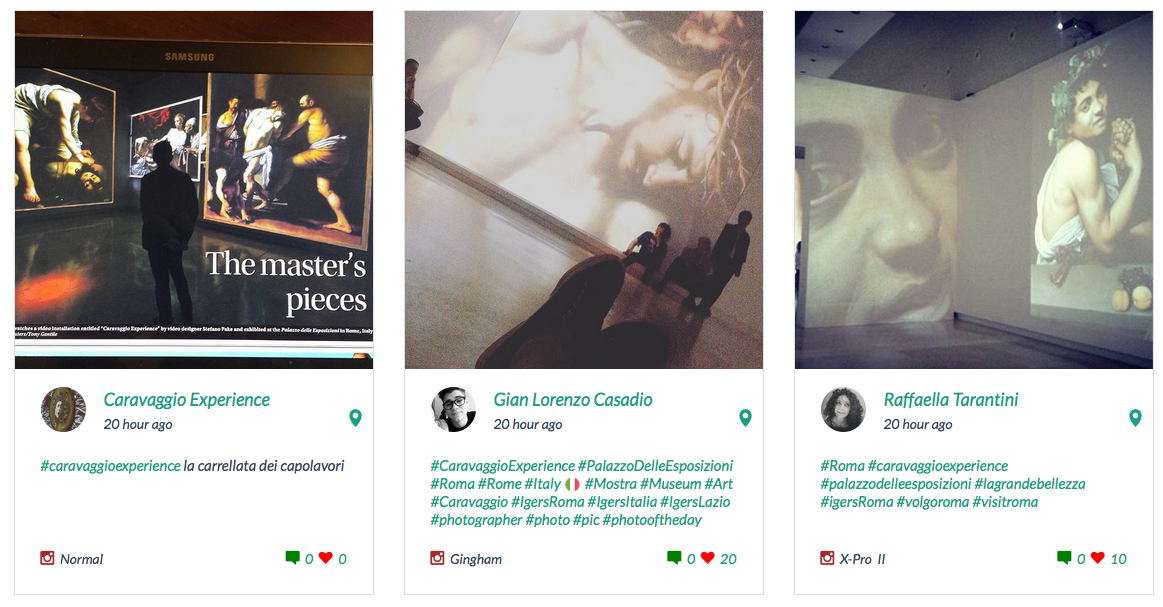Open Raffaella Tarantini profile link
Viewport: 1163px width, 607px height.
click(951, 399)
